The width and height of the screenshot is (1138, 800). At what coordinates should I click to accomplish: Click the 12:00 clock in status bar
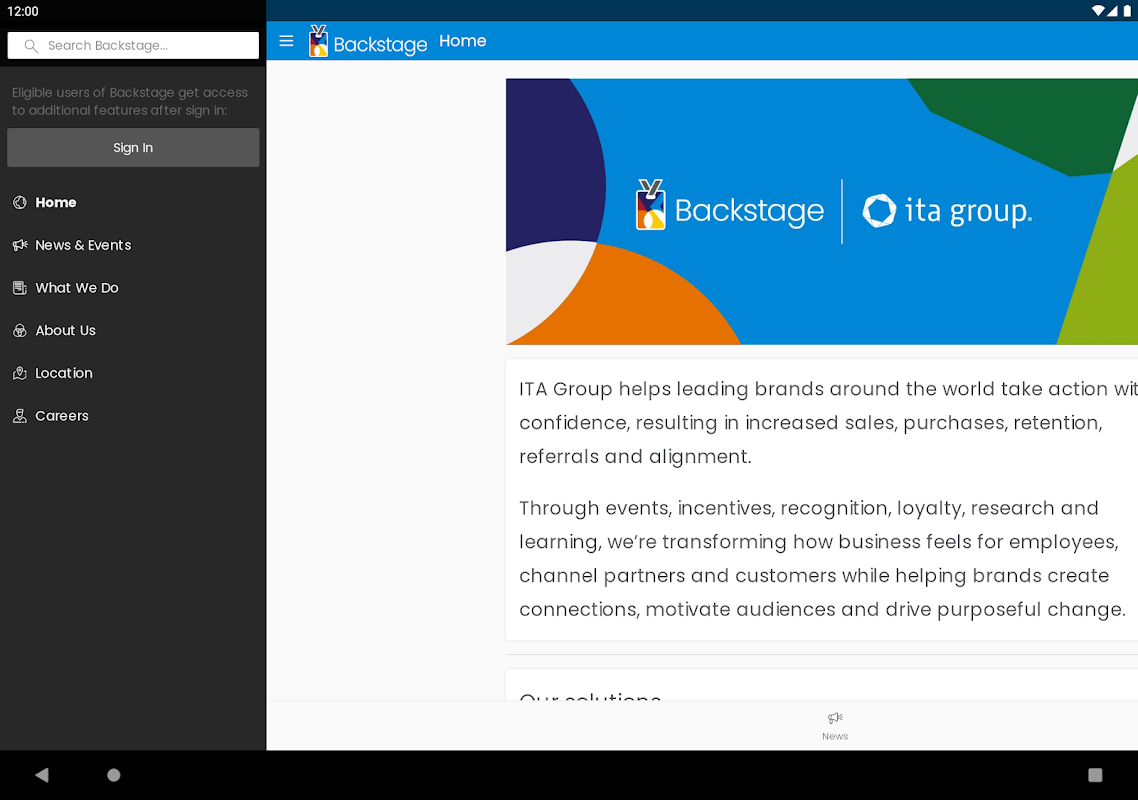click(x=22, y=11)
